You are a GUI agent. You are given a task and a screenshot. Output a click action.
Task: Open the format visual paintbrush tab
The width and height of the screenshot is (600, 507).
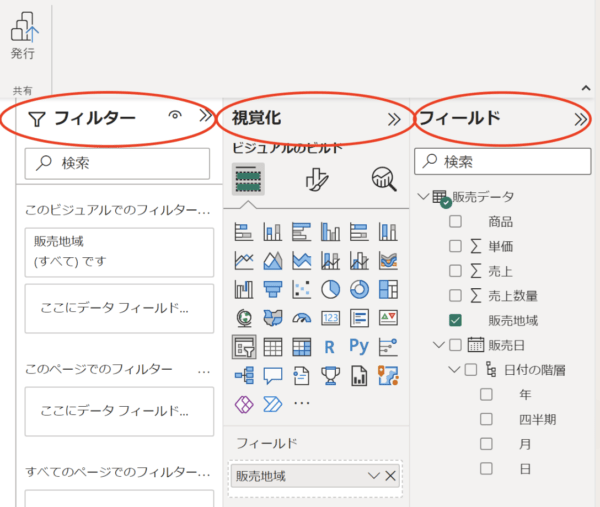point(316,179)
